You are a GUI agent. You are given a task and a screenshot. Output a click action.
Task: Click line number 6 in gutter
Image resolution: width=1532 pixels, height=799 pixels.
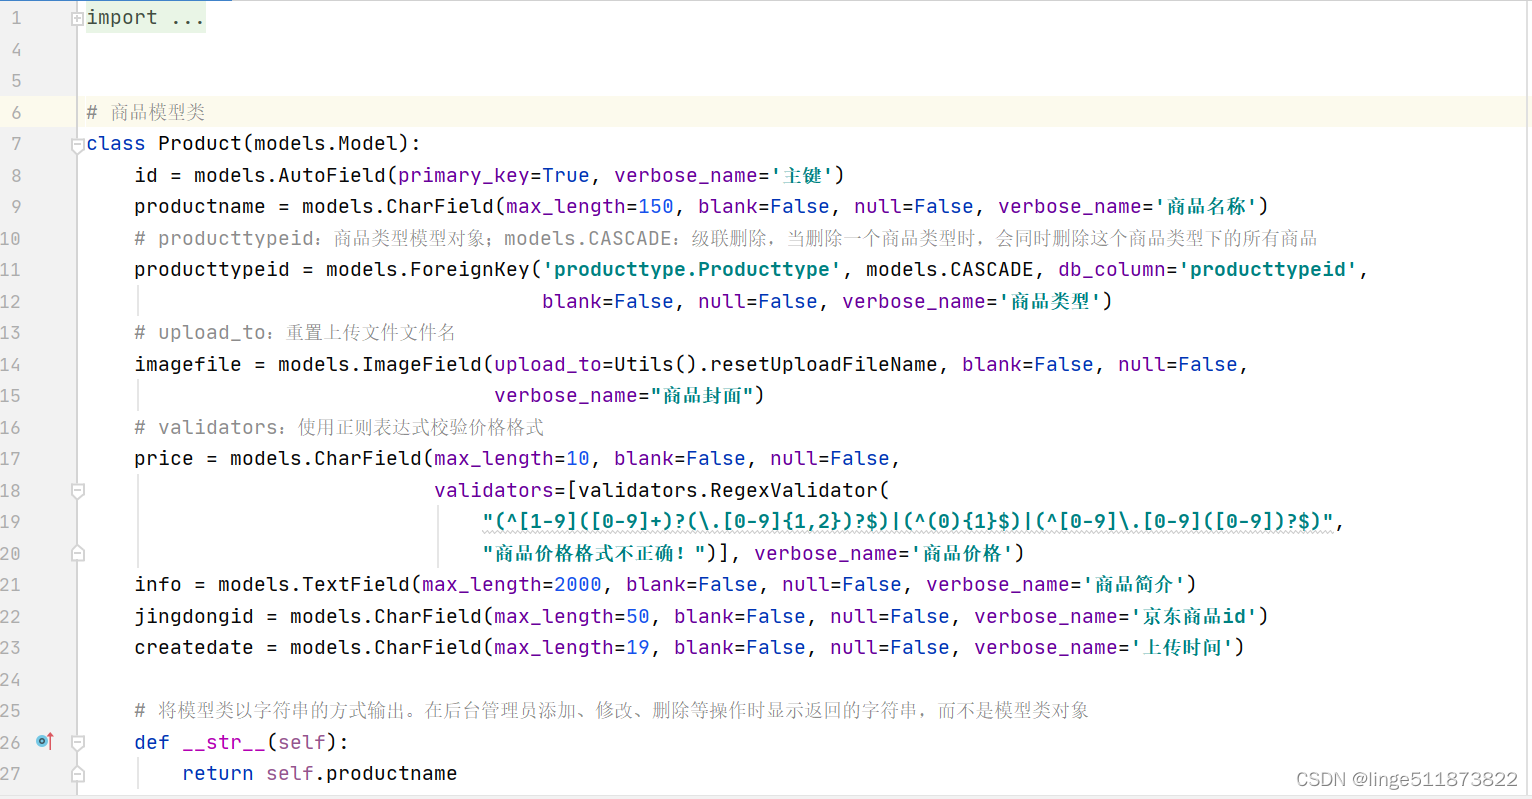point(16,112)
